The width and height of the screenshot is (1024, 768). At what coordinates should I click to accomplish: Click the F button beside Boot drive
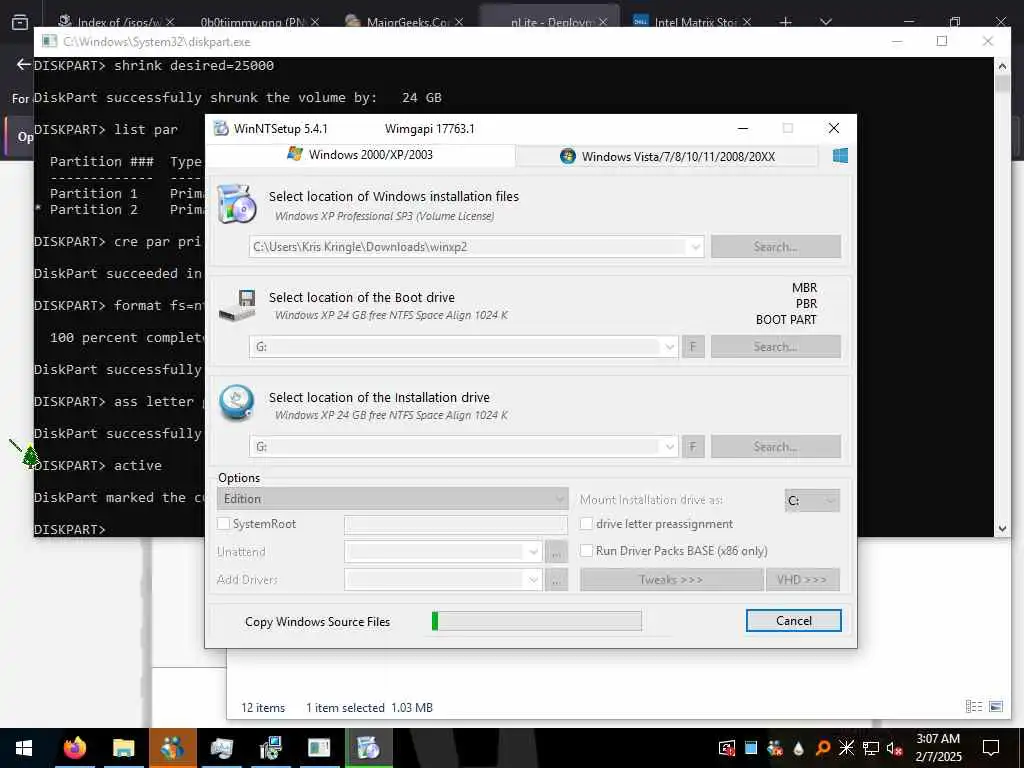[x=693, y=347]
